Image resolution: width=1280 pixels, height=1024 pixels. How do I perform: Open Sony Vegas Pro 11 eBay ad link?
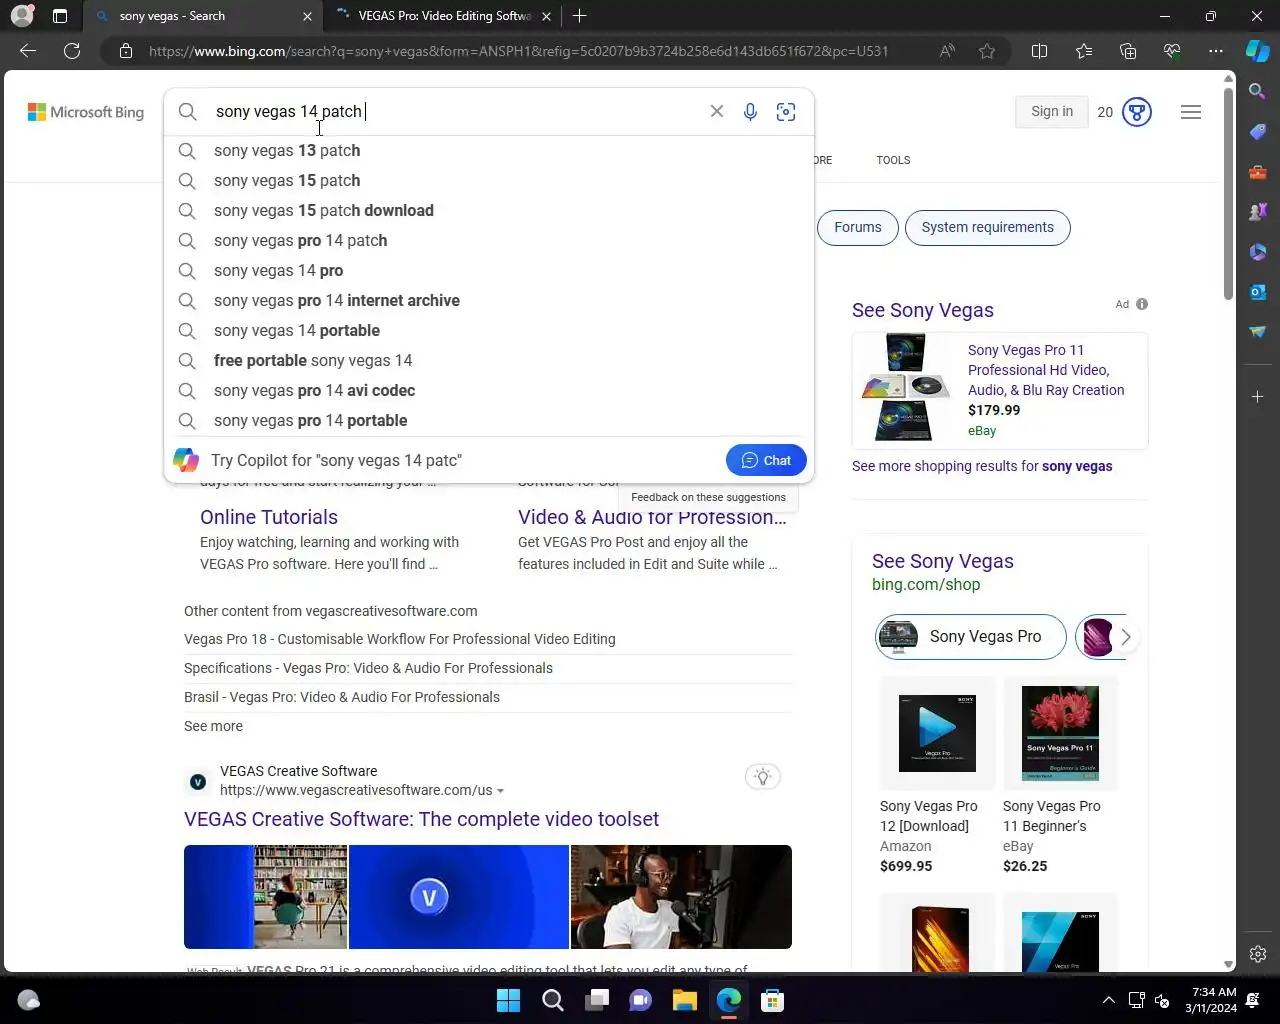pos(1046,370)
